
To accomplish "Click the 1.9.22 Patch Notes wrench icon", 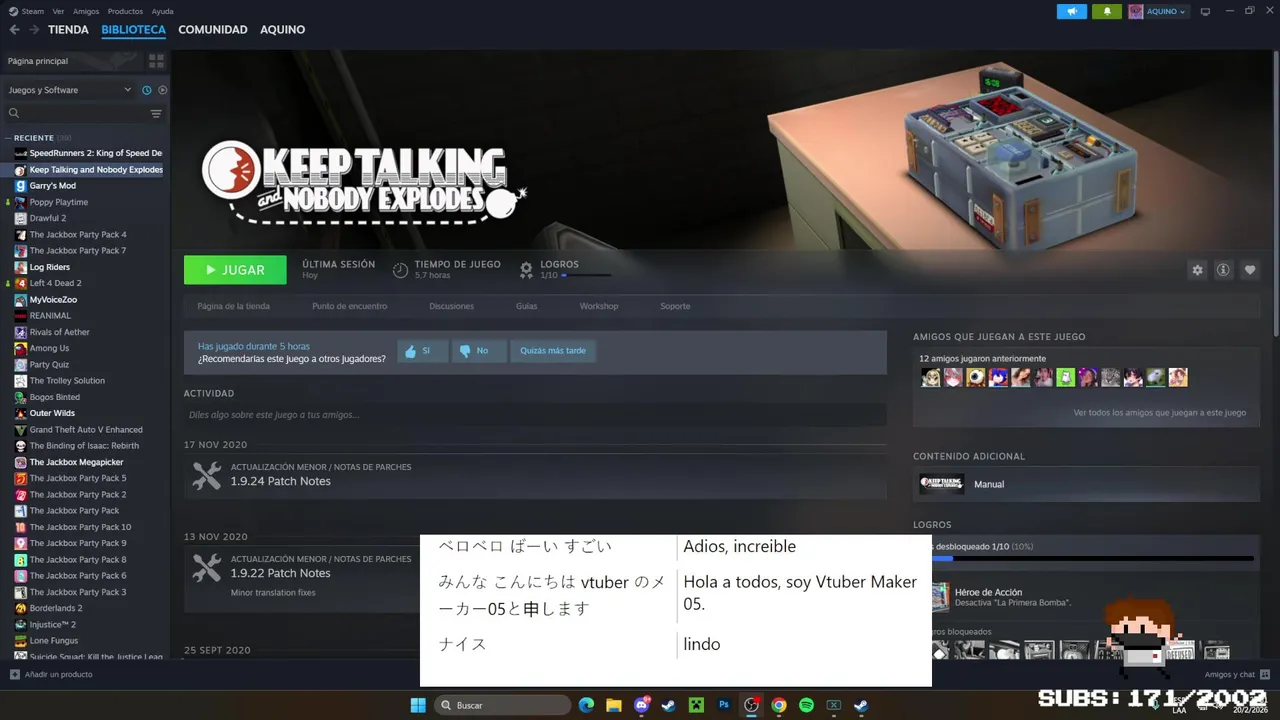I will point(207,567).
